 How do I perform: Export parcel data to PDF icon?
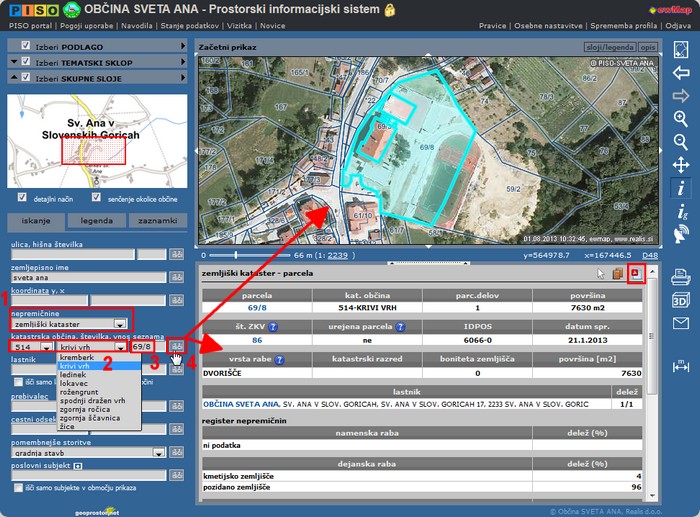pyautogui.click(x=636, y=273)
